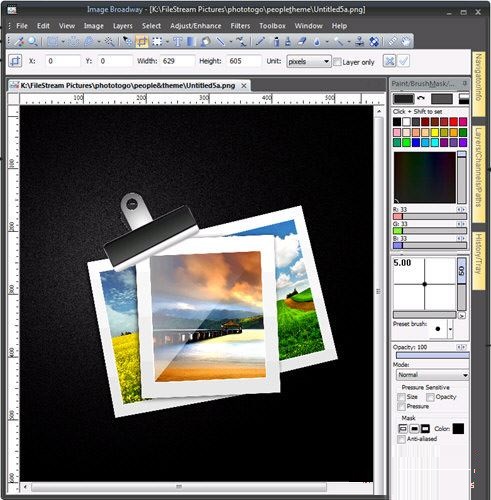Select the eyedropper color picker tool

[19, 42]
